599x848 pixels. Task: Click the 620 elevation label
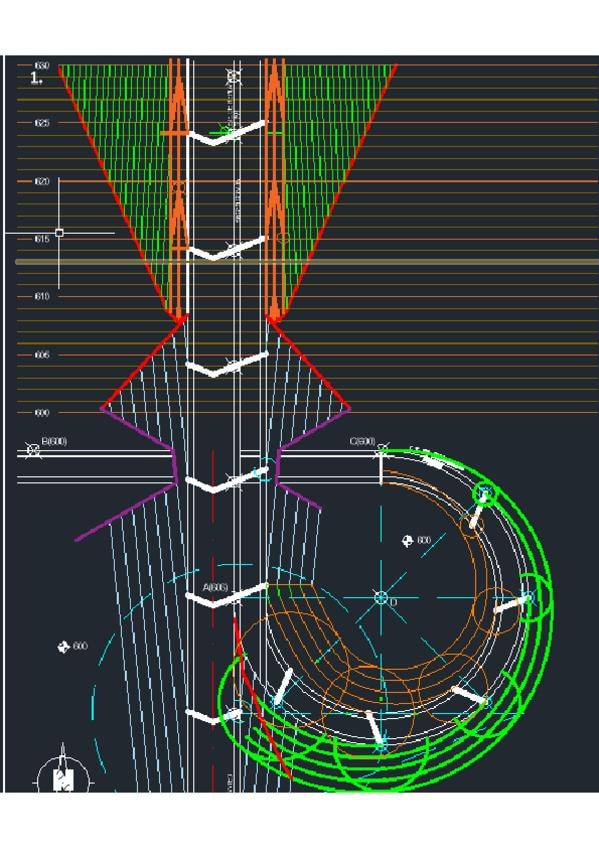pos(42,181)
